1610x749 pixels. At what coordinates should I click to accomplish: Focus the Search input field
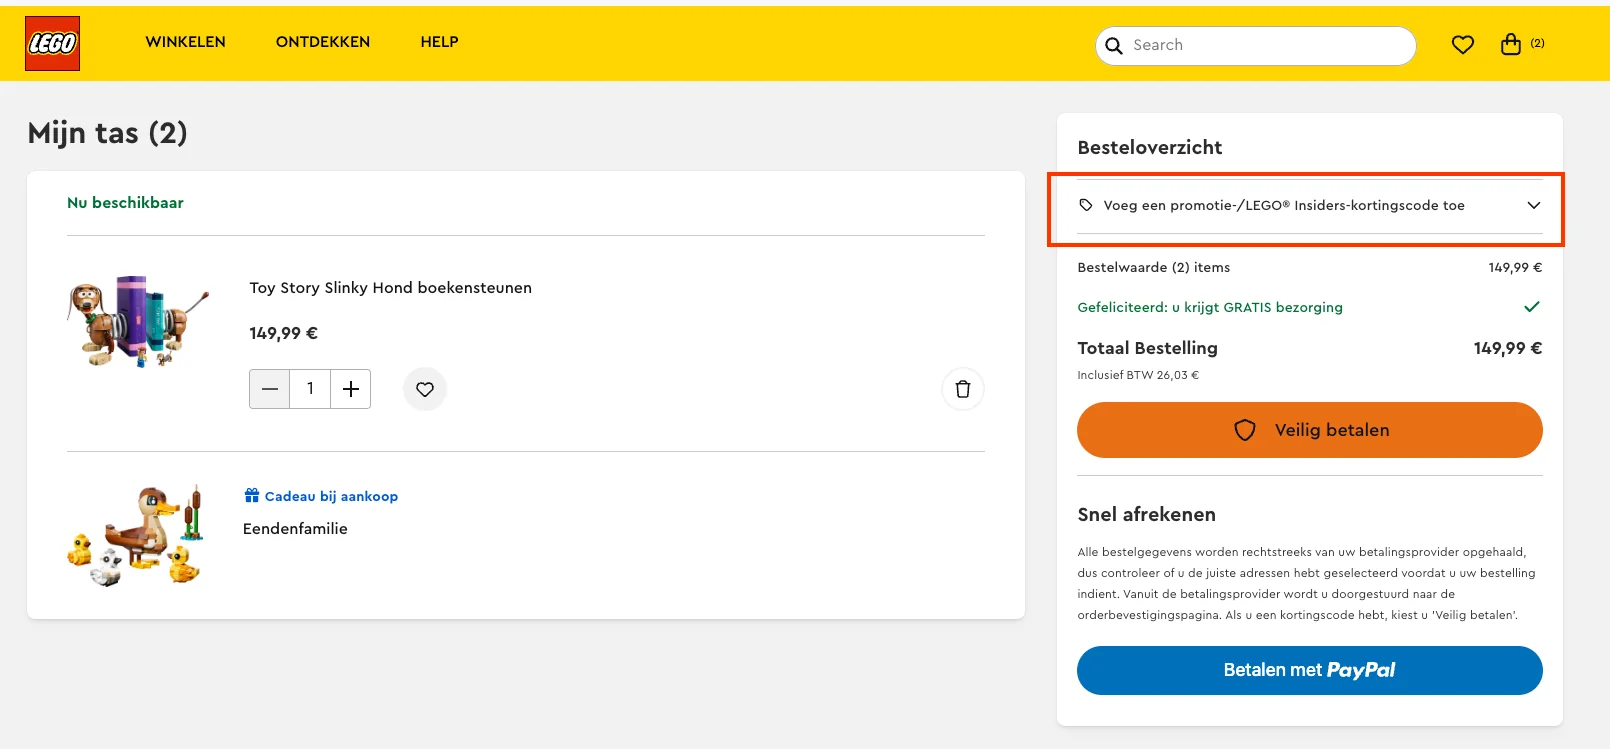1256,46
